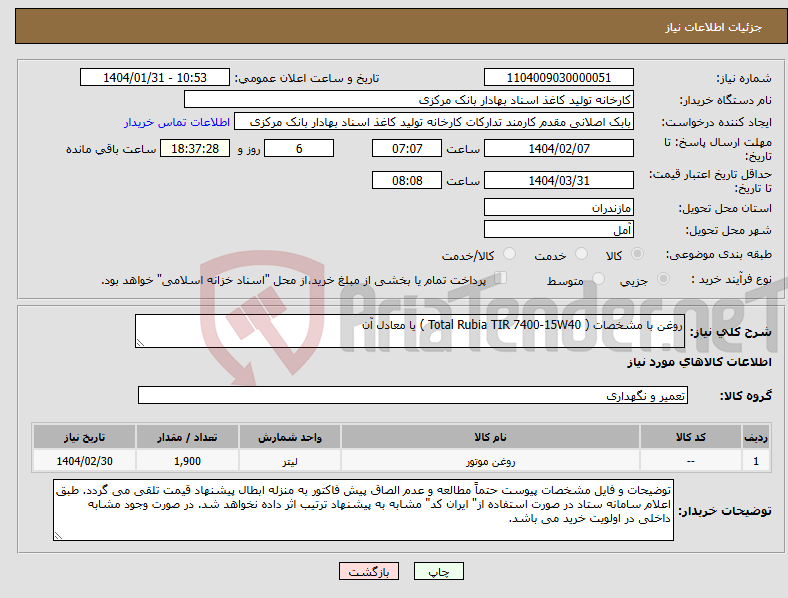Select the جزیی purchase type radio

[663, 278]
